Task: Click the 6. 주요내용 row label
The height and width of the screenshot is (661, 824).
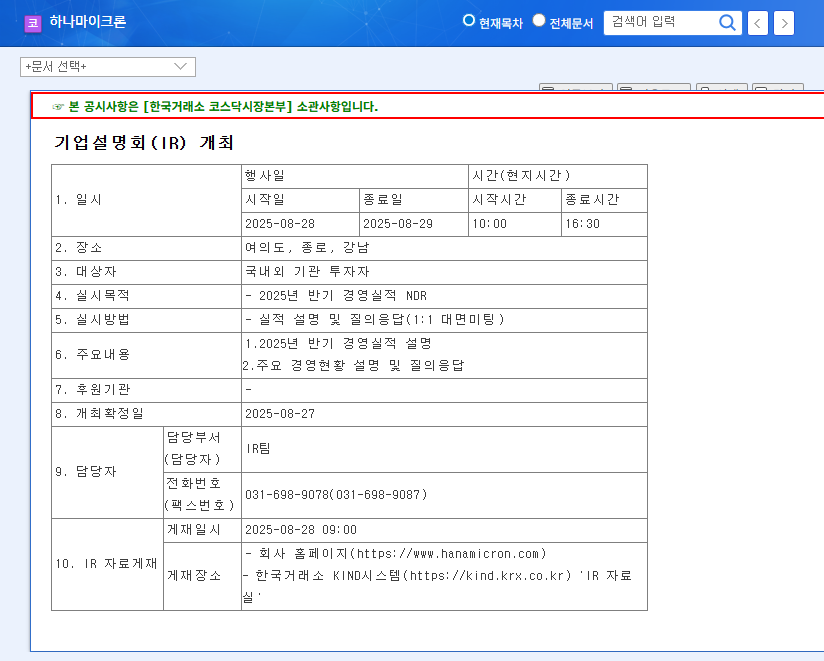Action: coord(146,355)
